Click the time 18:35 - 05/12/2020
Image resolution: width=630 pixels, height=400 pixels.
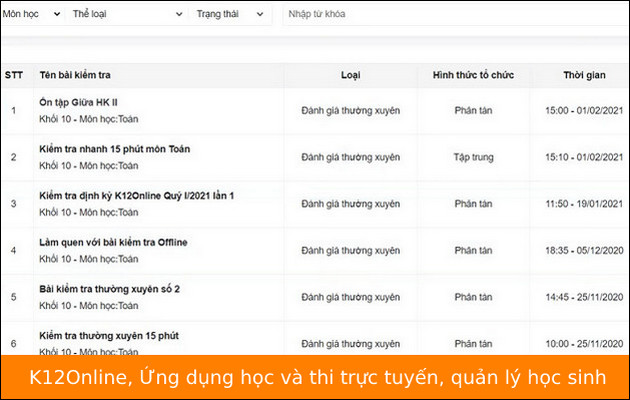[584, 250]
